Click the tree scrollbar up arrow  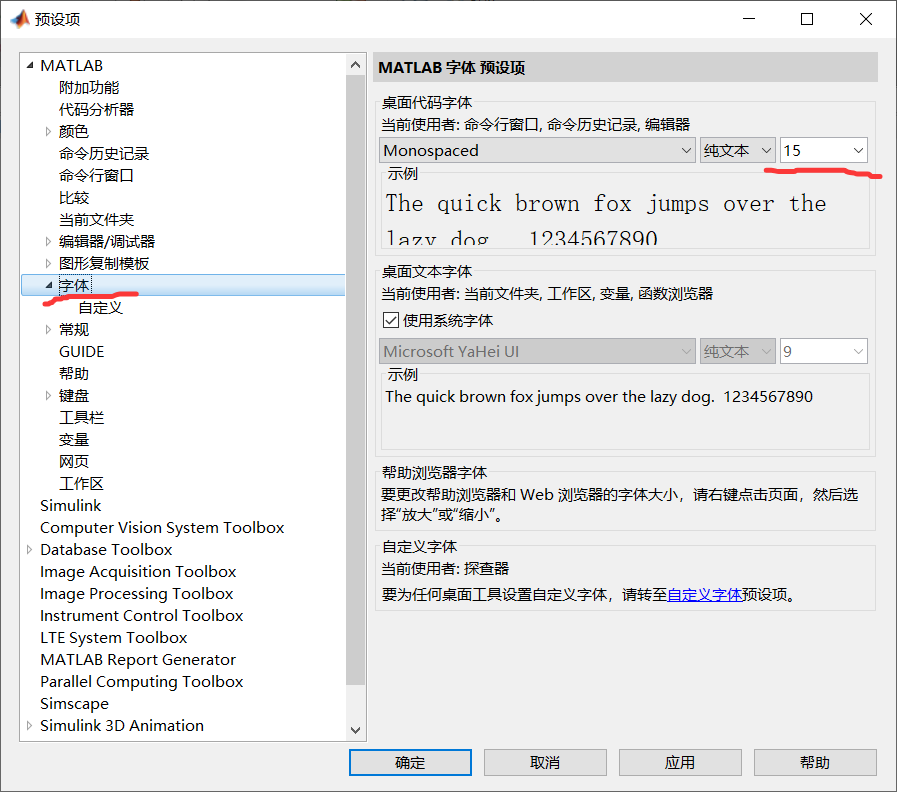[x=355, y=64]
